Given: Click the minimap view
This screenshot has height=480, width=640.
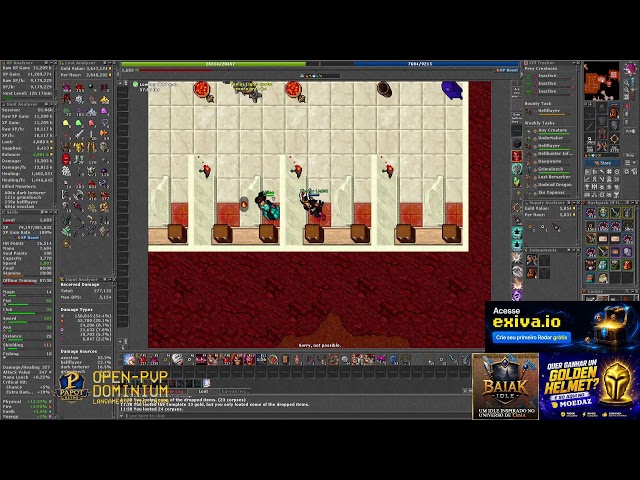Looking at the screenshot, I should (601, 81).
